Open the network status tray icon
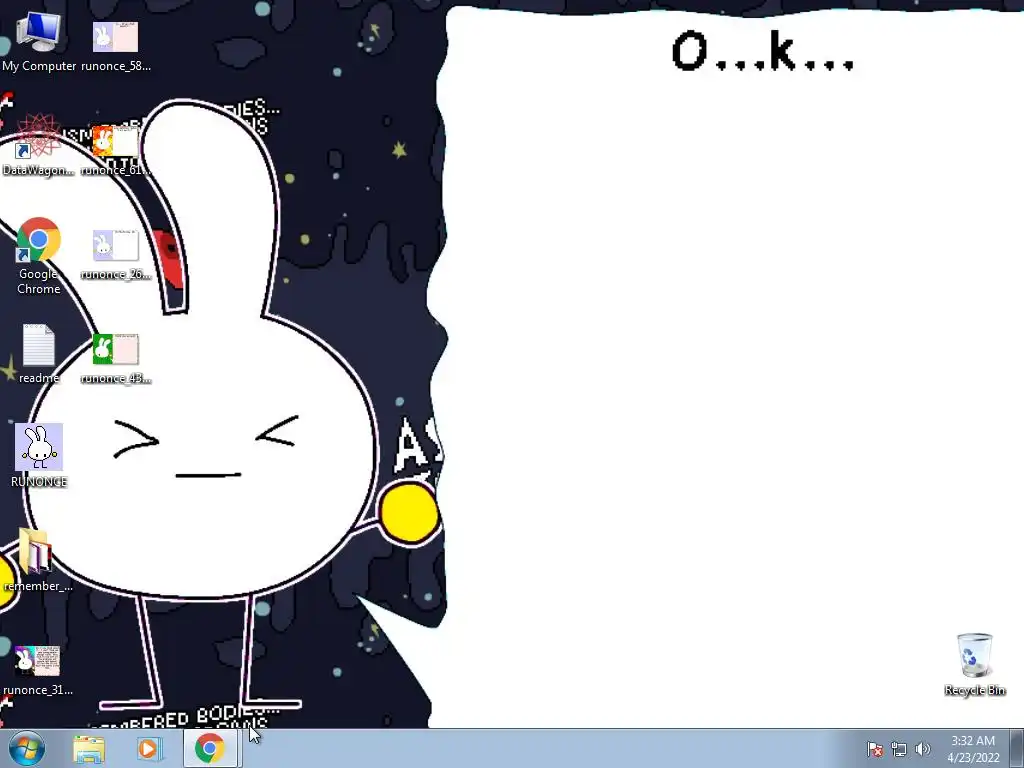The image size is (1024, 768). [x=899, y=749]
